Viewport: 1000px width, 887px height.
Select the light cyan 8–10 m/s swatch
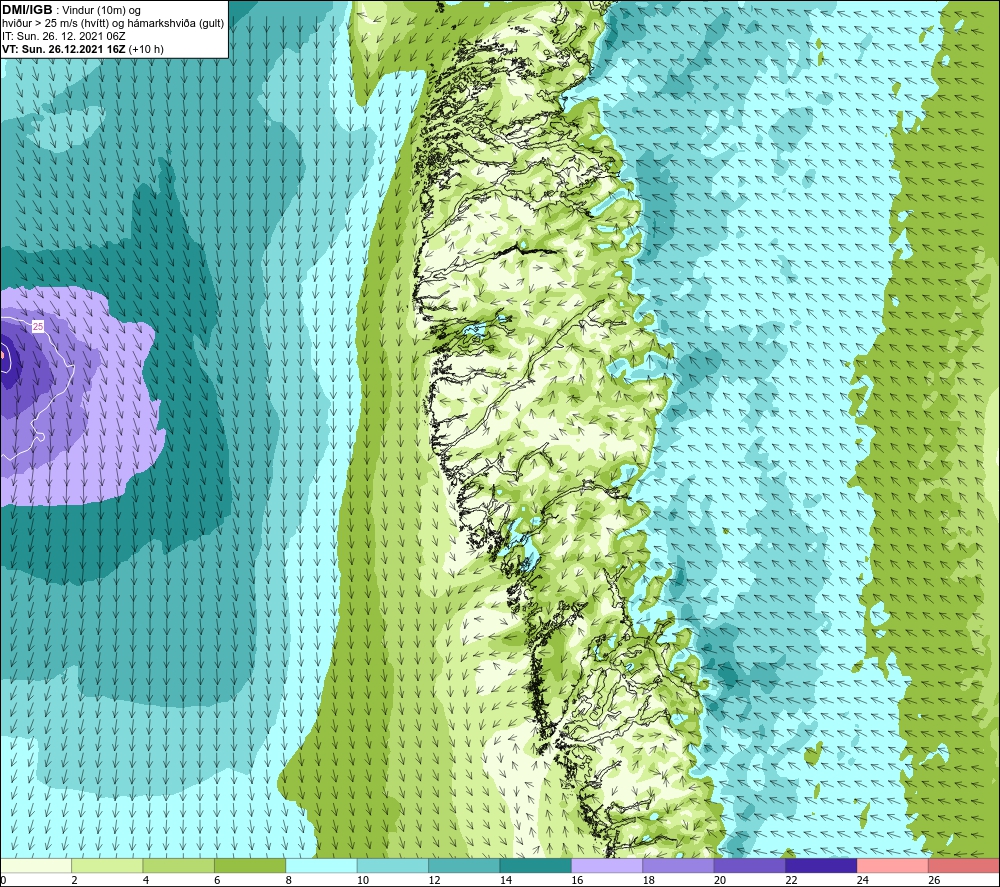(x=321, y=865)
